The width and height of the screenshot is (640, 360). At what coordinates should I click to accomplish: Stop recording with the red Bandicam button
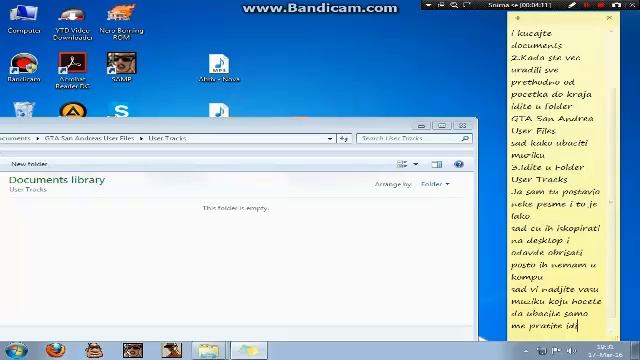click(x=601, y=5)
